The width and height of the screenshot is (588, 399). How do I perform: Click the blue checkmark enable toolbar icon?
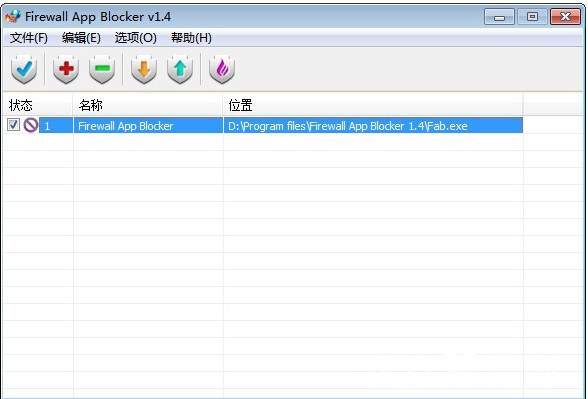pyautogui.click(x=24, y=69)
